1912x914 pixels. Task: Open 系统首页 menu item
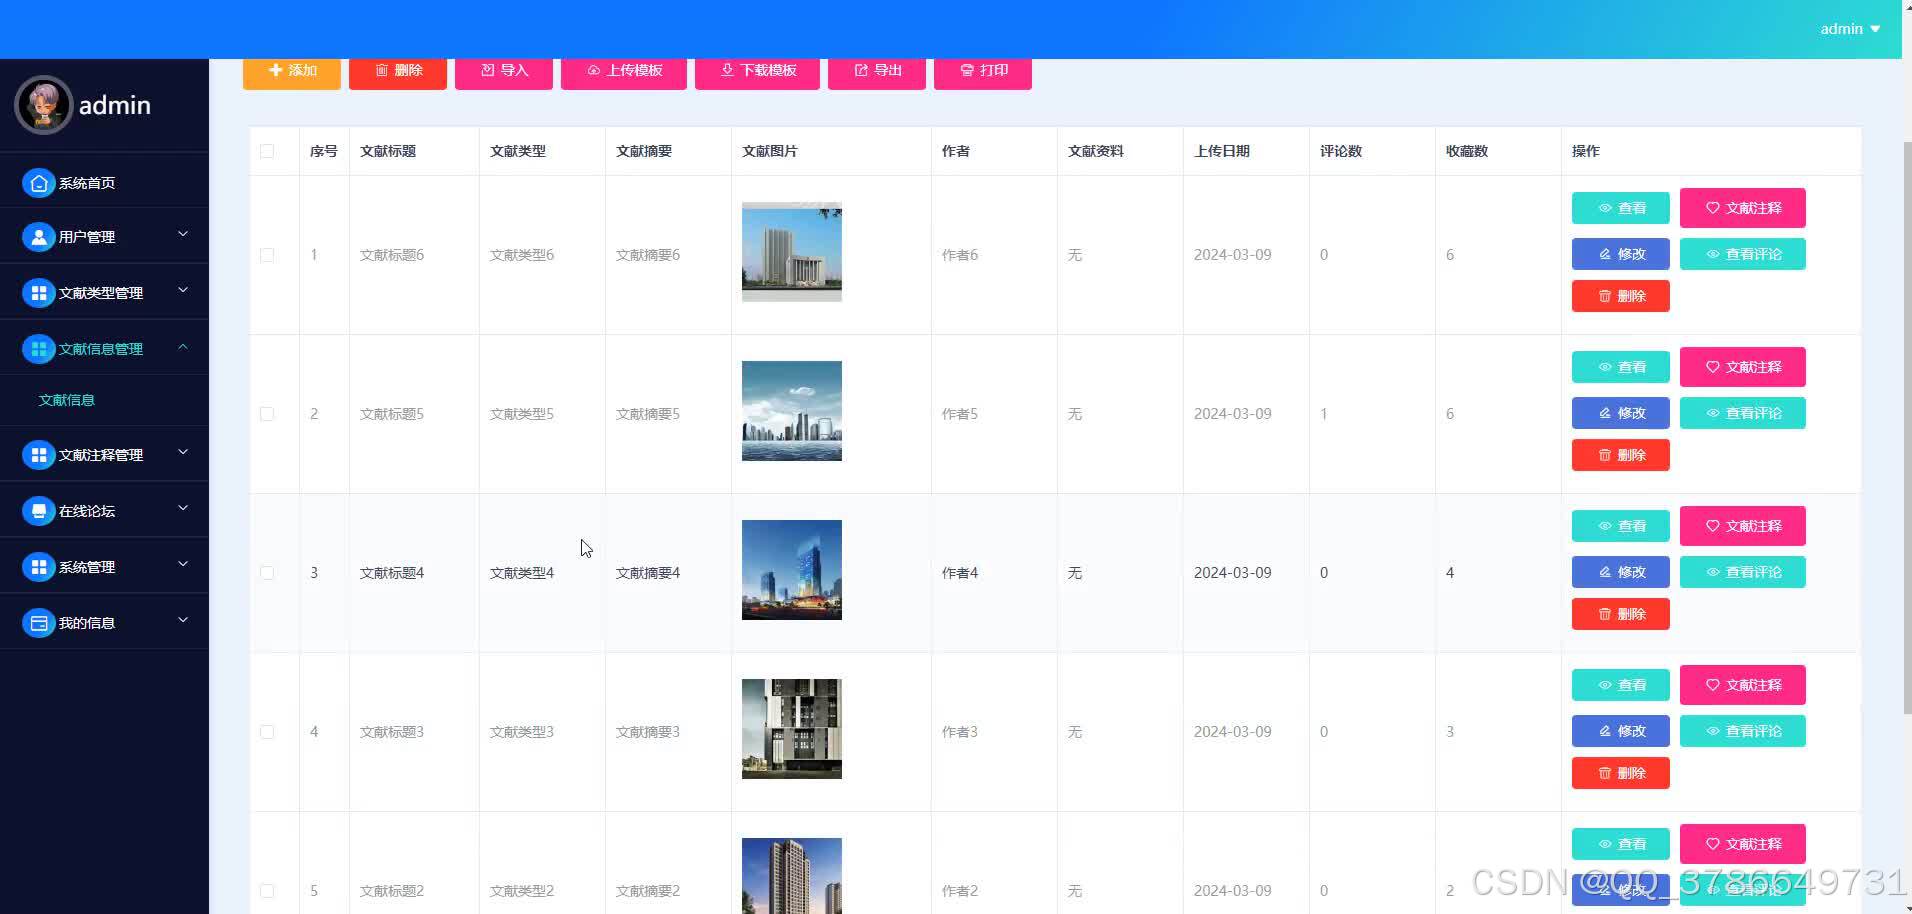point(104,183)
